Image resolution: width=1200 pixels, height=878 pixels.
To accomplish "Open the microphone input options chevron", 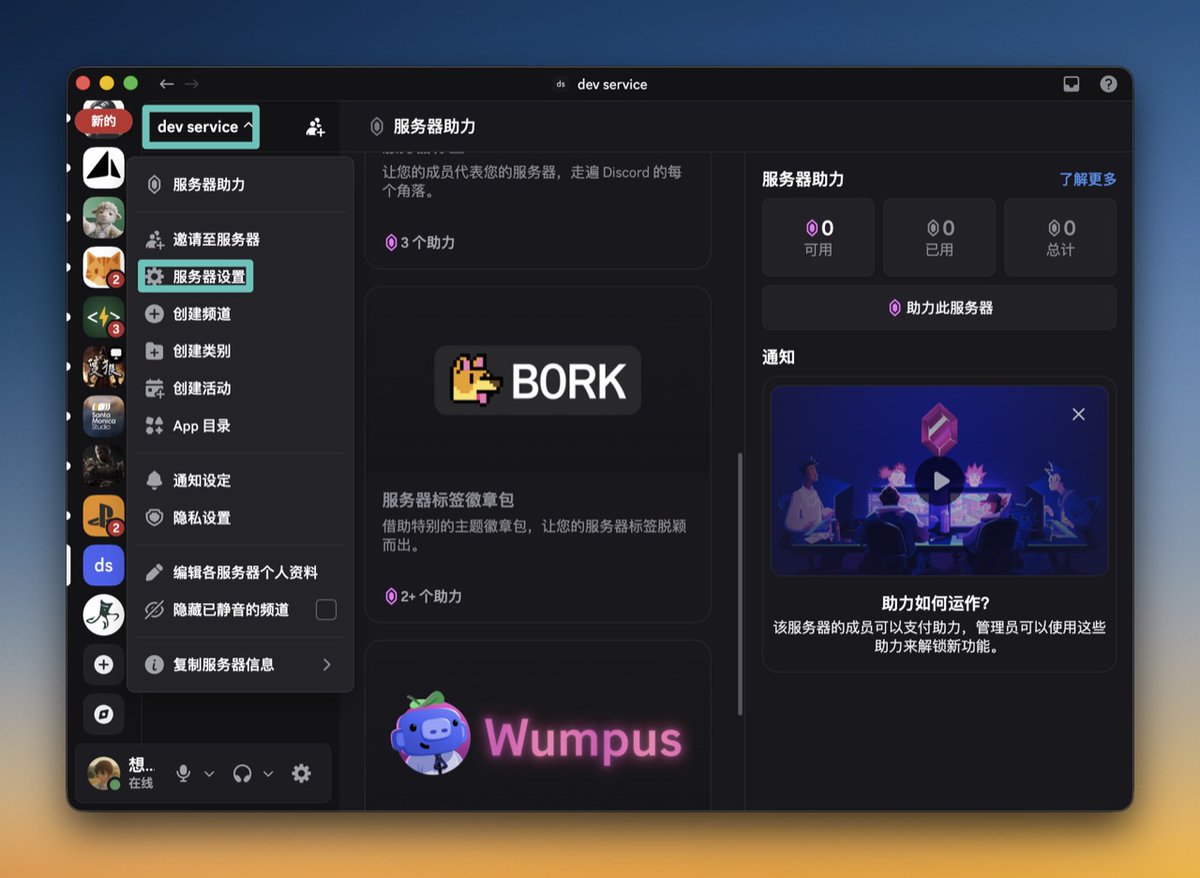I will click(x=209, y=774).
